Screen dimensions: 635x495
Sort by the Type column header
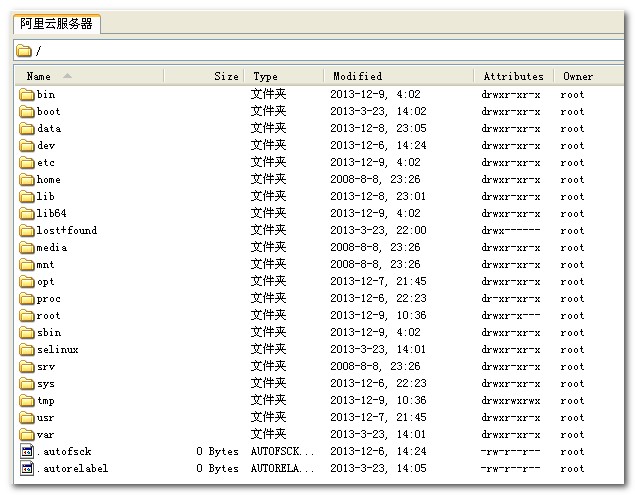coord(283,76)
